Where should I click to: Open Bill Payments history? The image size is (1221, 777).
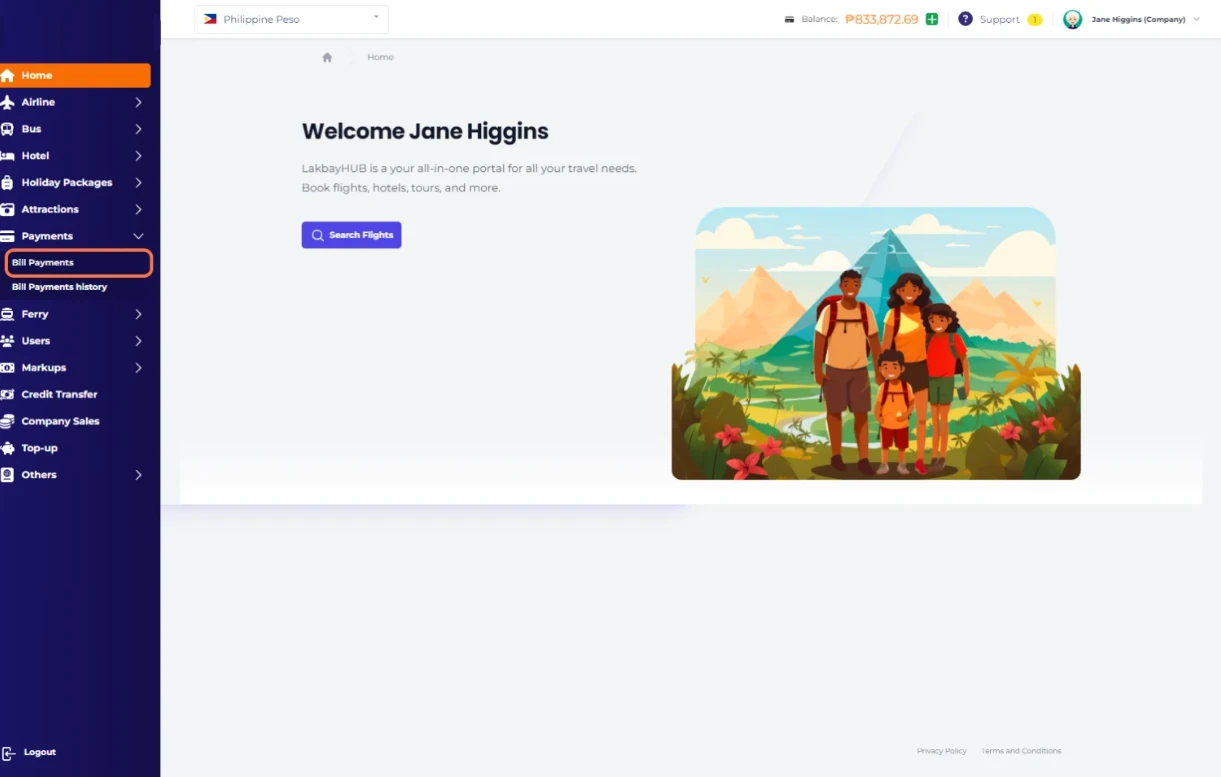pyautogui.click(x=59, y=287)
